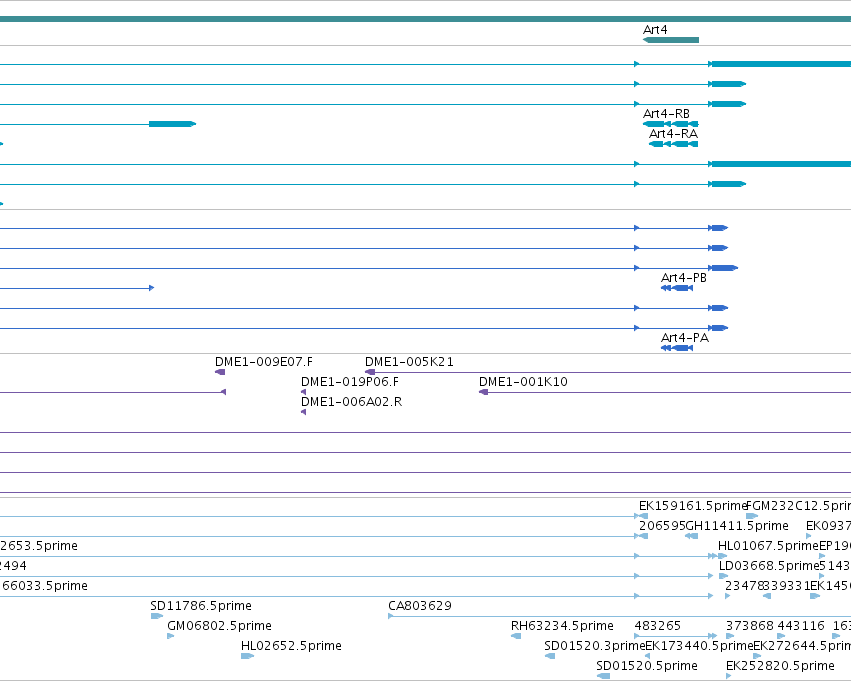Click the EK252820.5prime EST label
Viewport: 851px width, 681px height.
pyautogui.click(x=780, y=666)
